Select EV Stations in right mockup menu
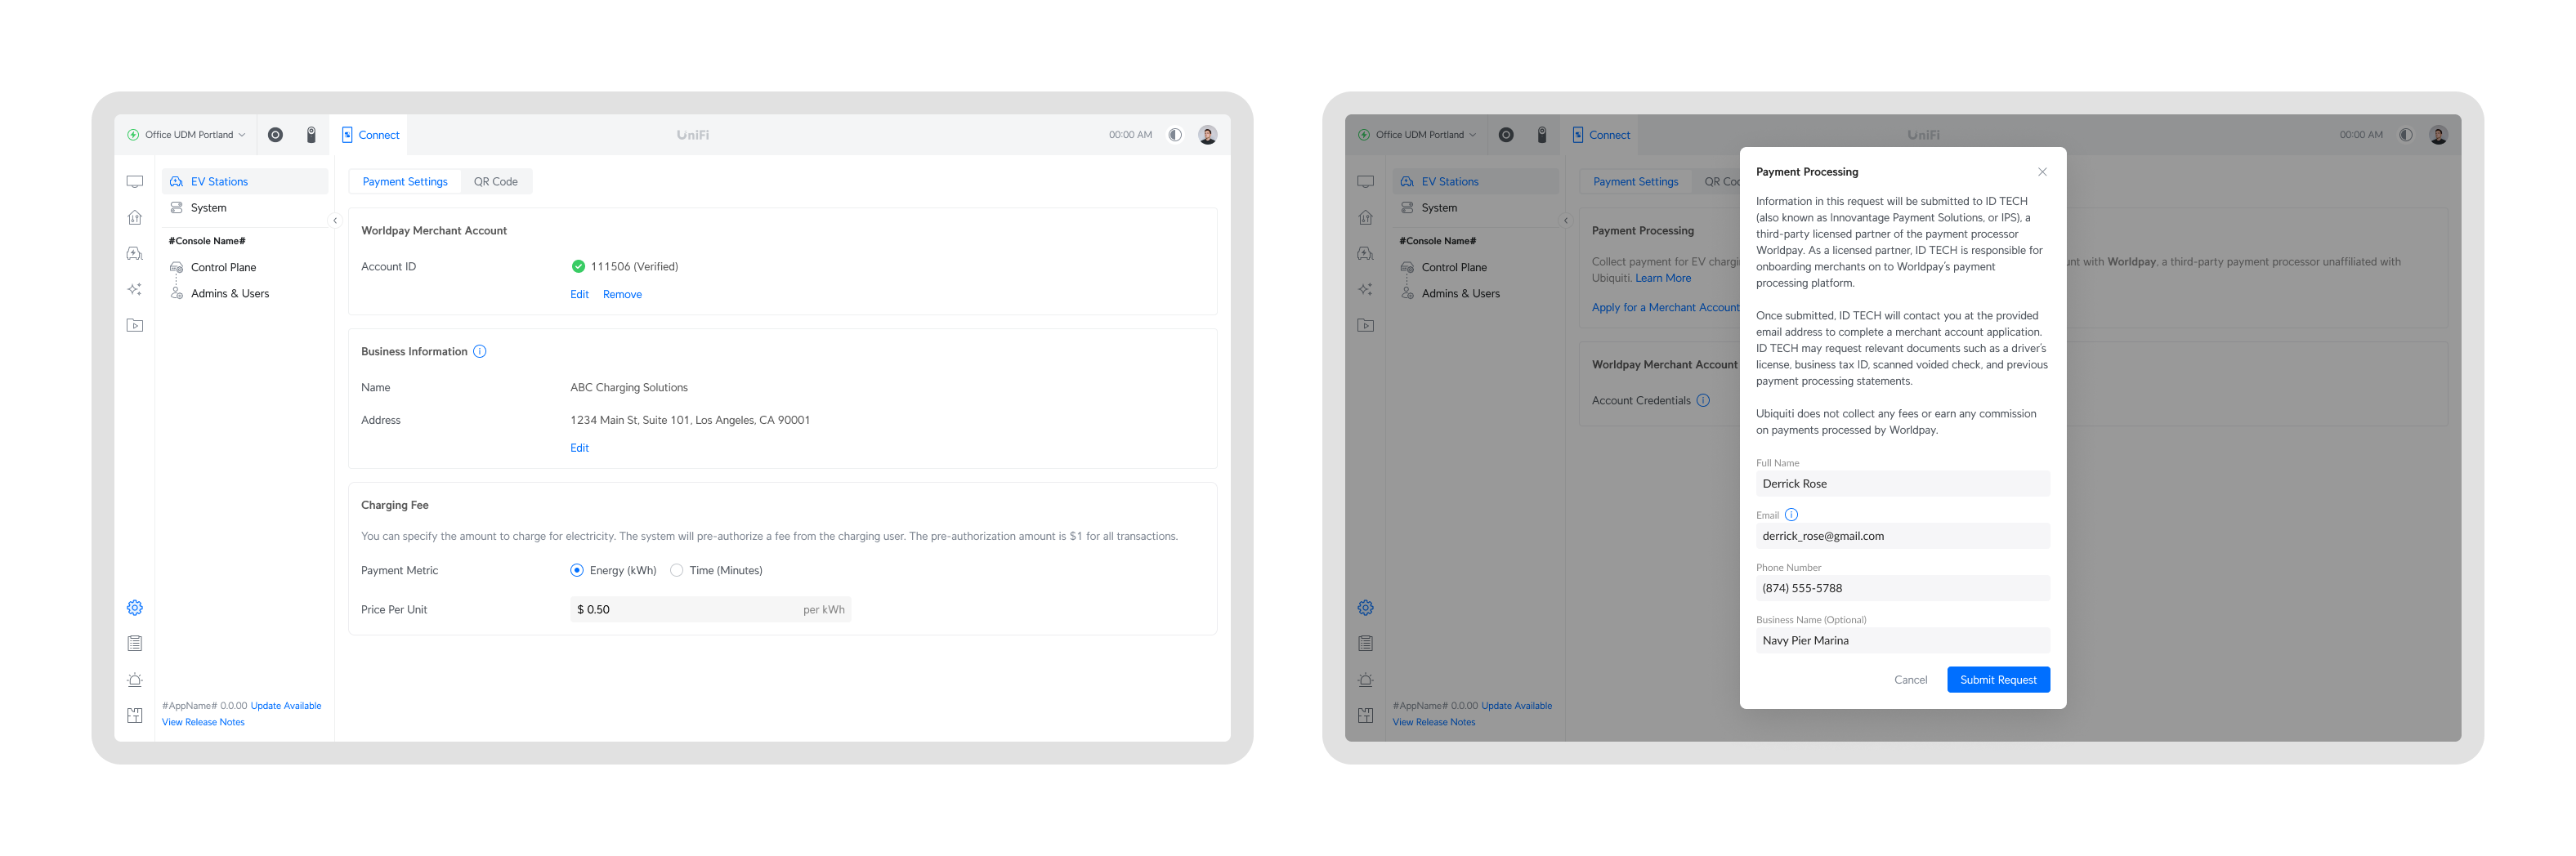This screenshot has width=2576, height=856. 1476,182
